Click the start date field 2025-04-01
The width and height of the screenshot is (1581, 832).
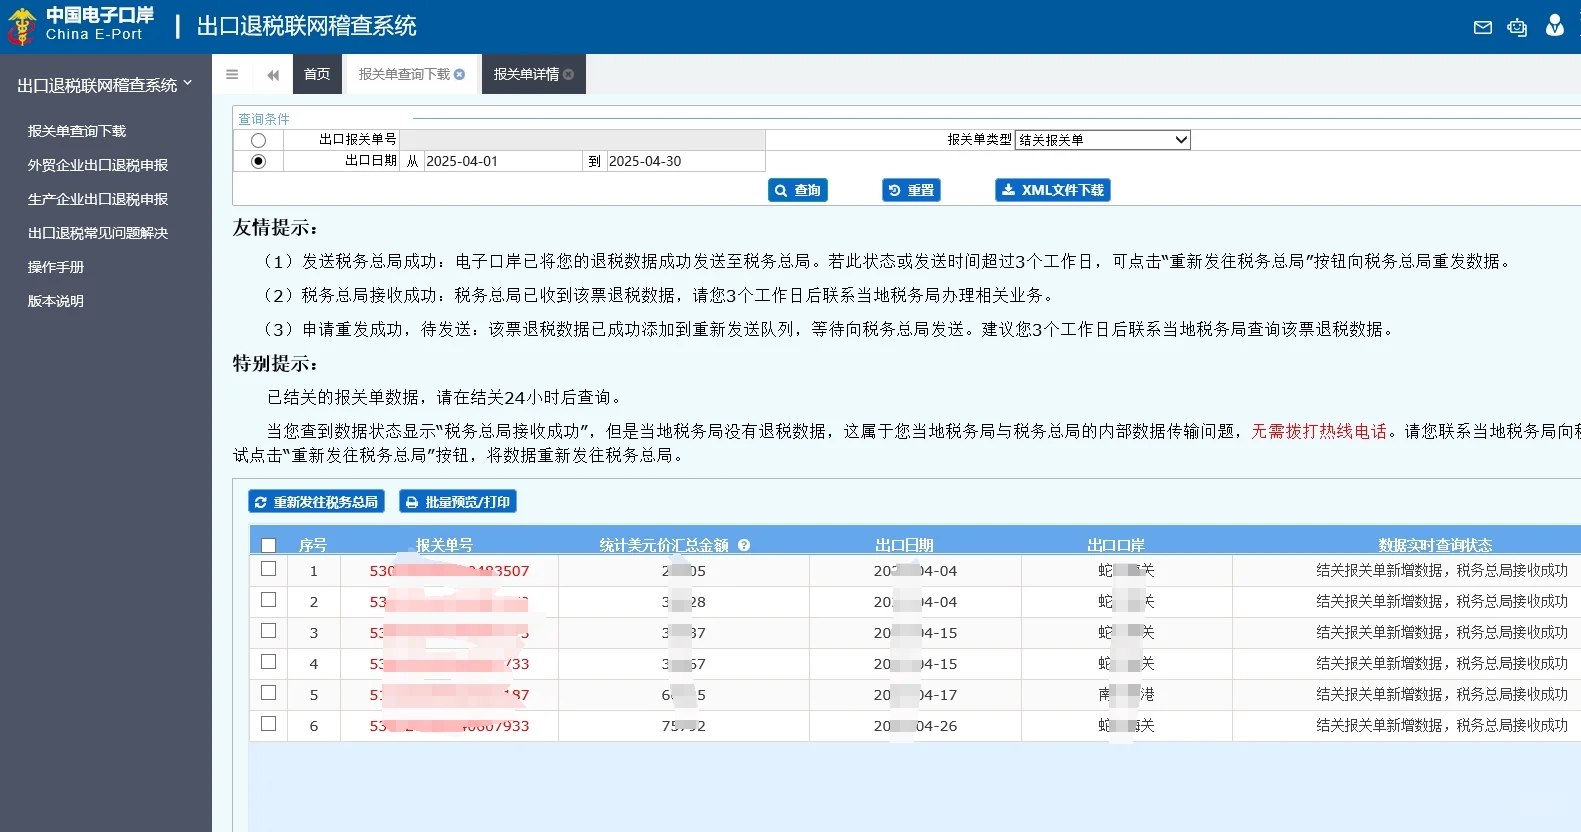(x=502, y=161)
